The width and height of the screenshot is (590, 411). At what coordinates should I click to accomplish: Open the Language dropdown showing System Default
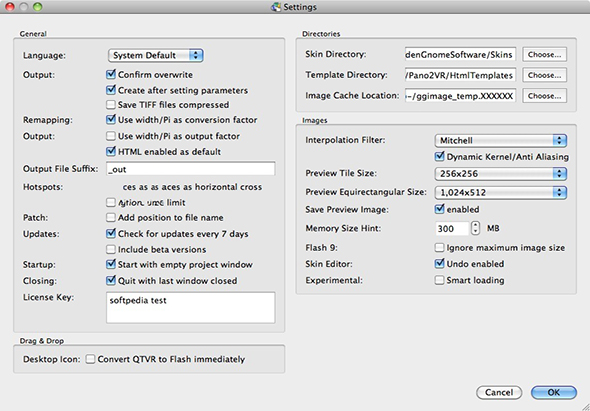pyautogui.click(x=156, y=55)
